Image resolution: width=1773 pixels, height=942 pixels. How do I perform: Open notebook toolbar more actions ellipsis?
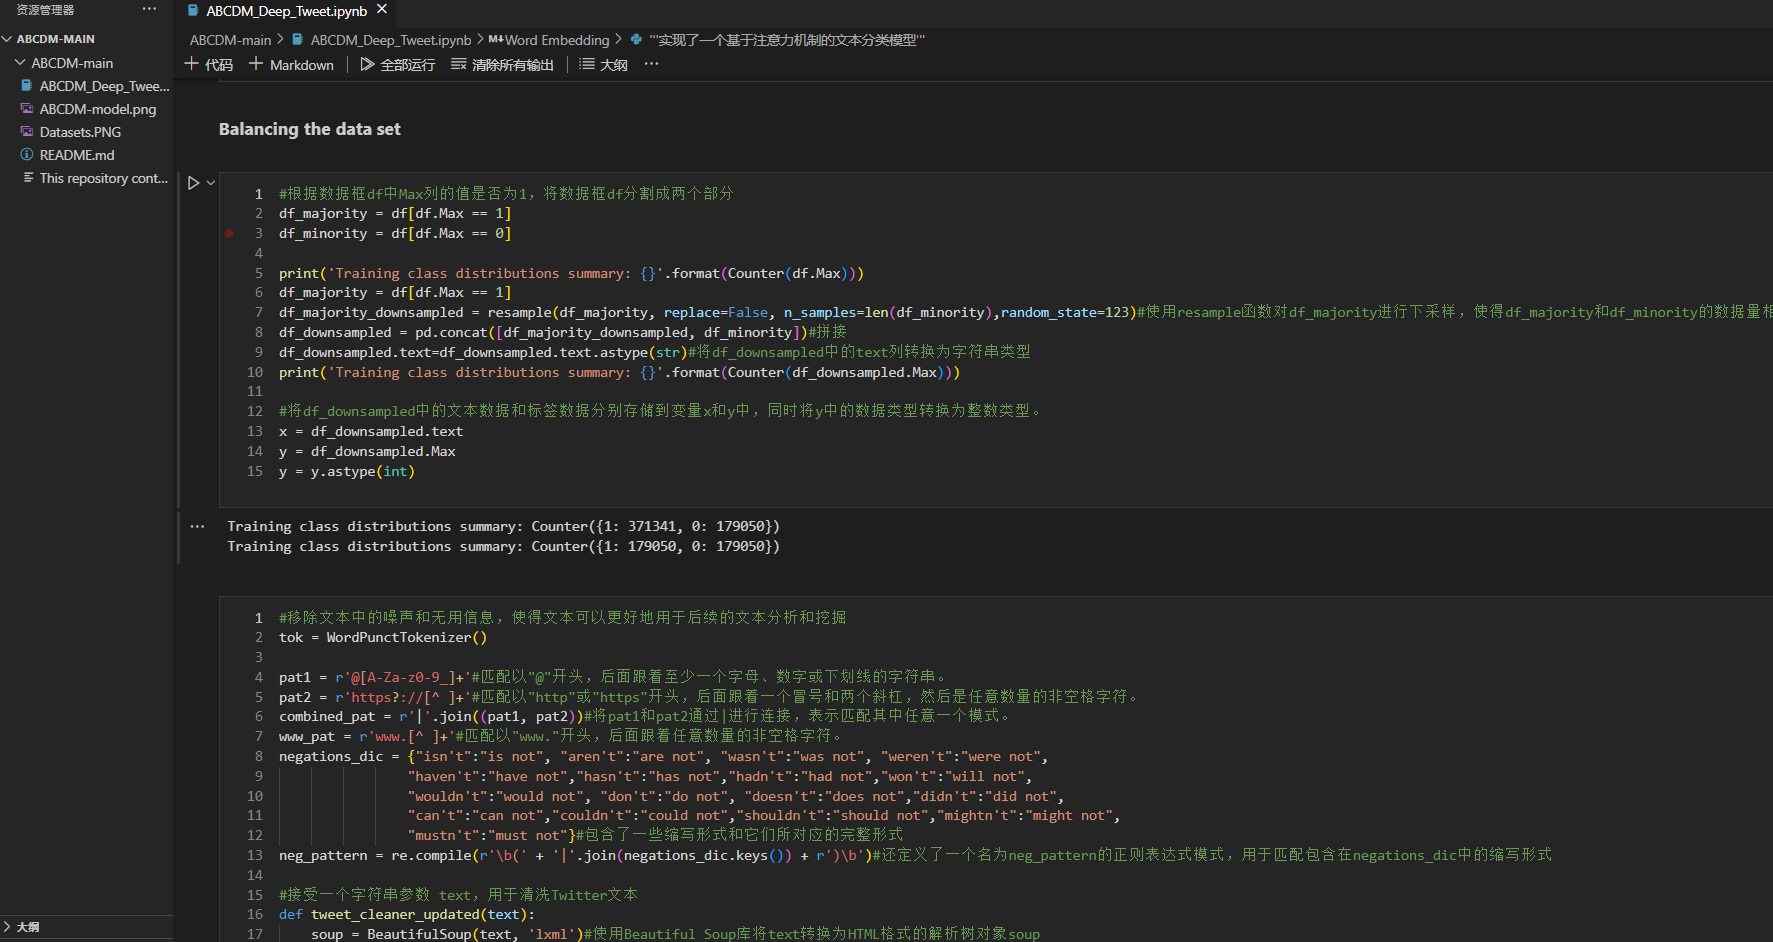coord(652,64)
